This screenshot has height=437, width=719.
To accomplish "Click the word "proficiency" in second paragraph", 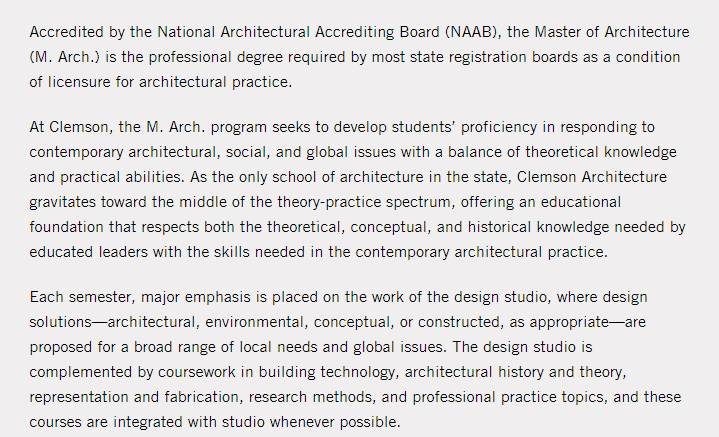I will 499,127.
